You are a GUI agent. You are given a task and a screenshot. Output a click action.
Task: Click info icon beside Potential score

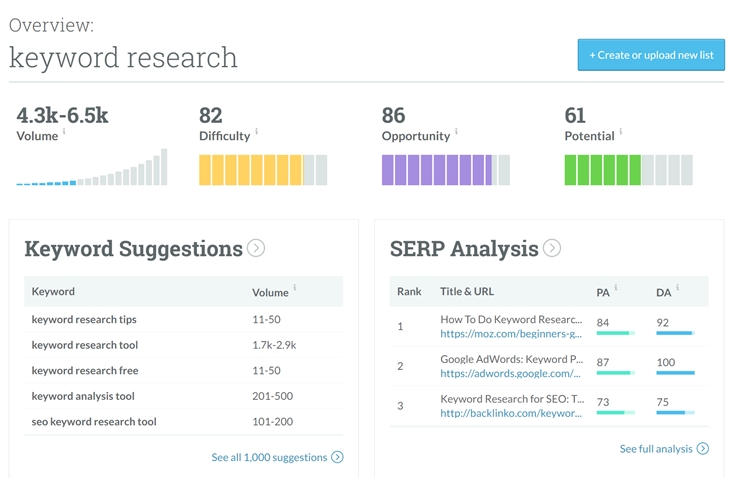[621, 132]
